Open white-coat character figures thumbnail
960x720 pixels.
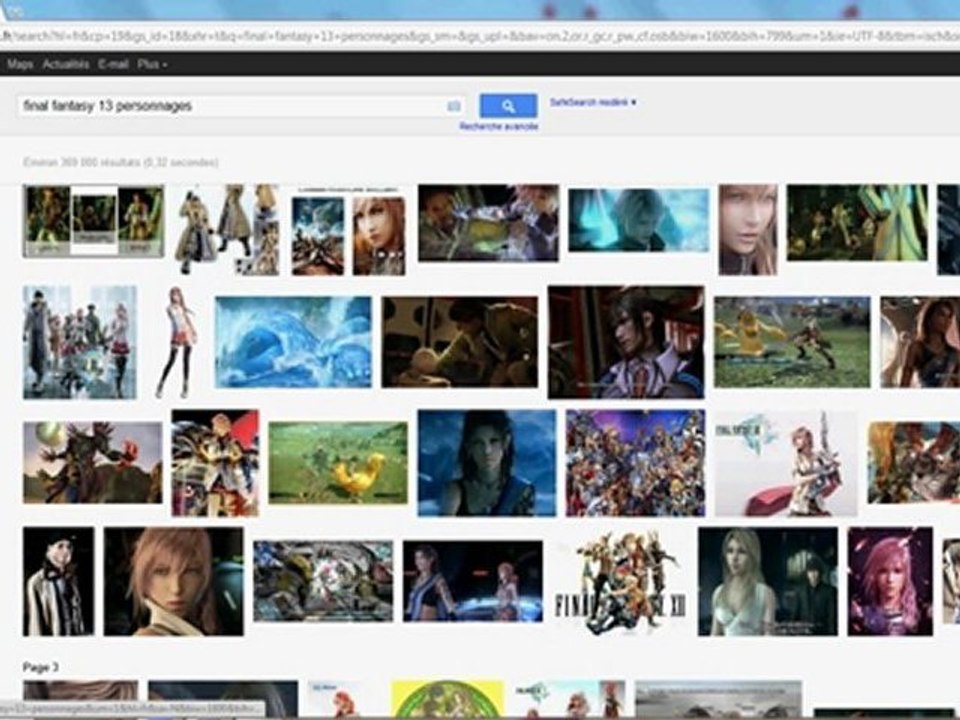click(x=227, y=230)
